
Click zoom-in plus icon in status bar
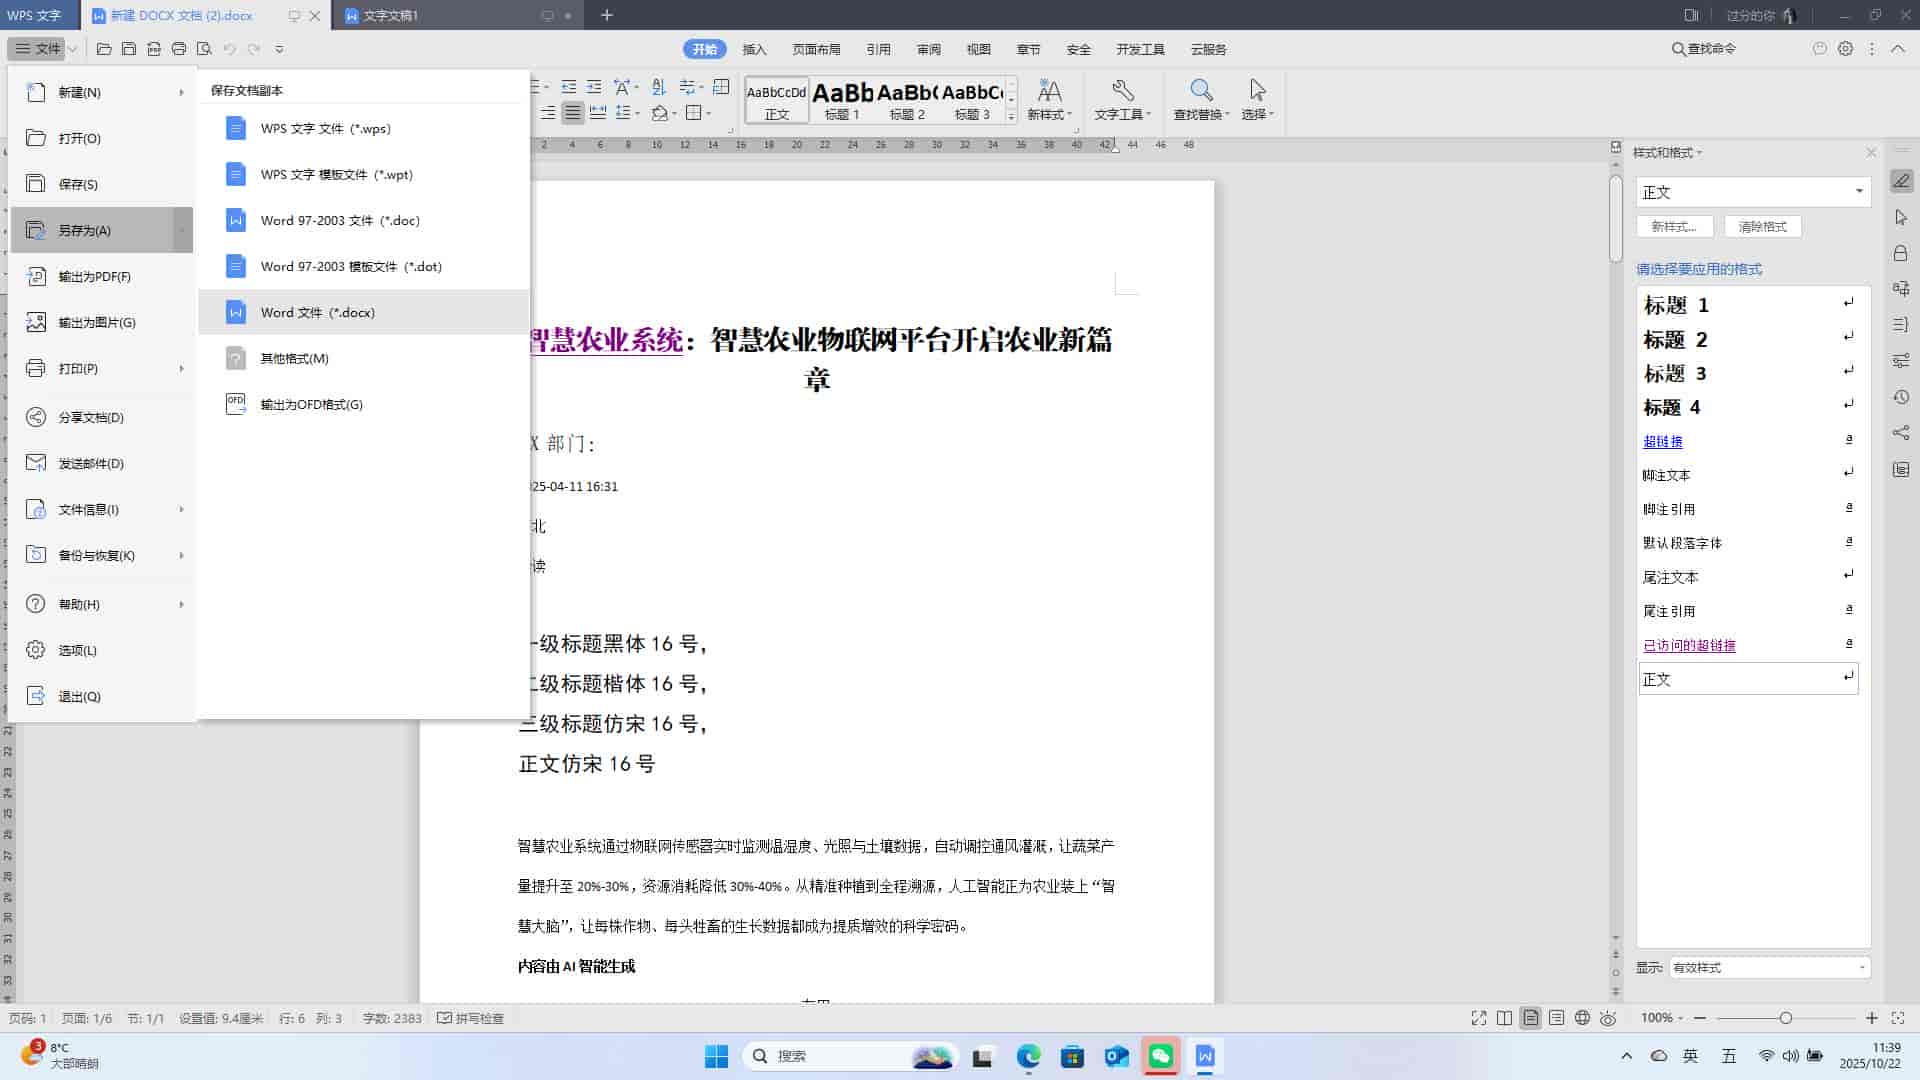click(x=1872, y=1018)
